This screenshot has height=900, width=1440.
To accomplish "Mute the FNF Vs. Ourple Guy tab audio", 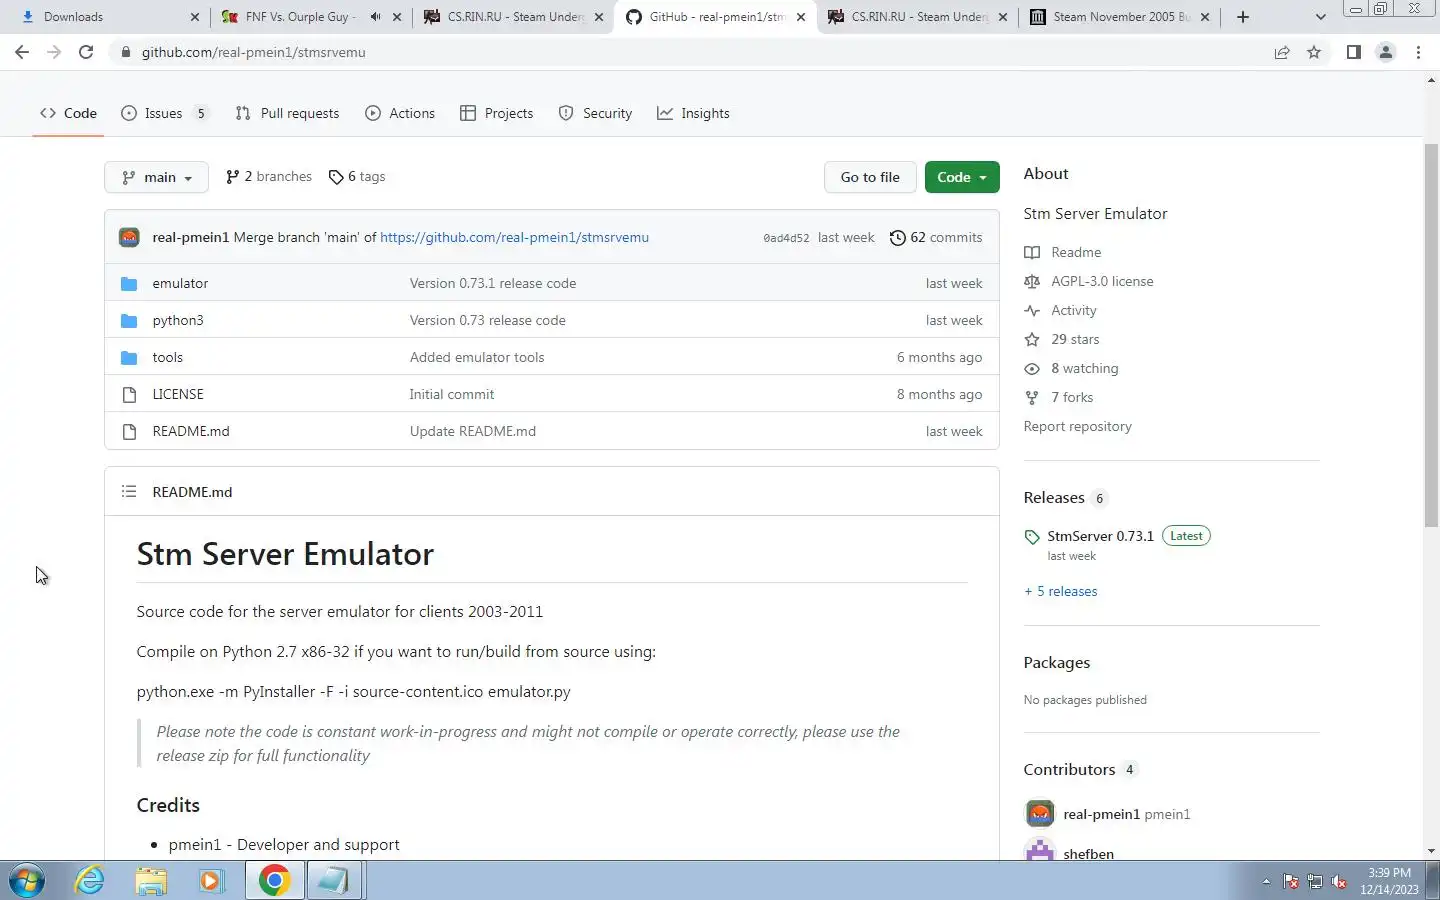I will point(375,17).
